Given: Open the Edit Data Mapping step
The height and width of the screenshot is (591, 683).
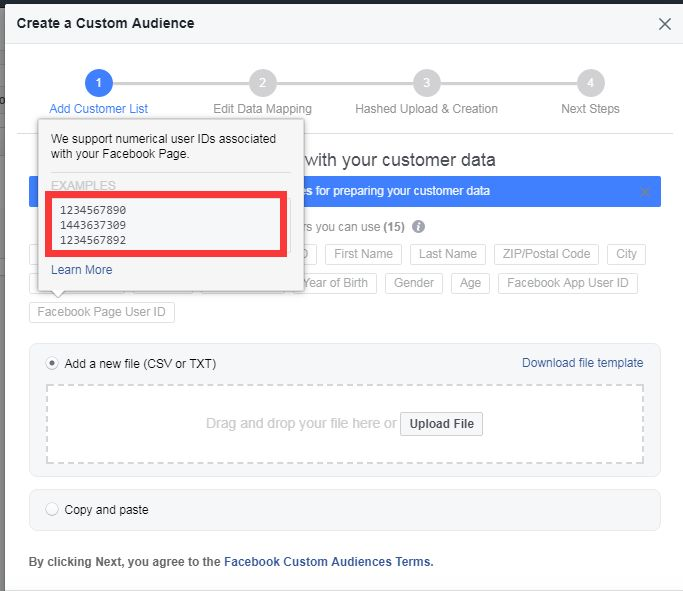Looking at the screenshot, I should (262, 108).
